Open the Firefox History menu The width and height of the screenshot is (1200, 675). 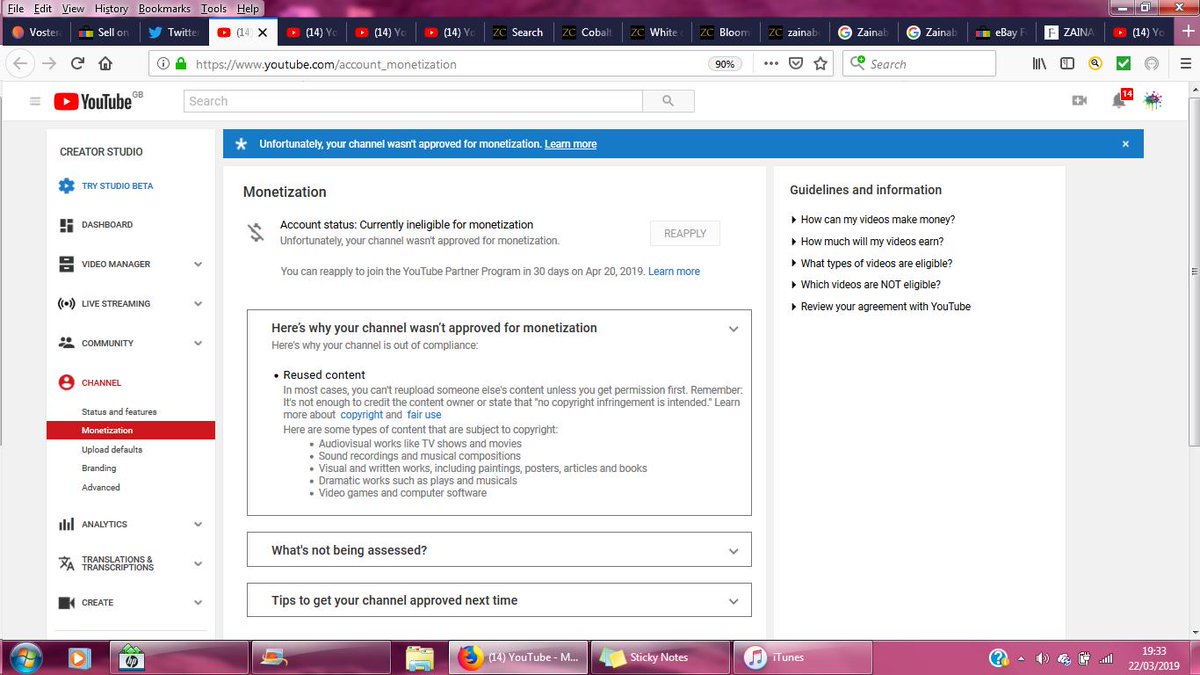coord(111,8)
